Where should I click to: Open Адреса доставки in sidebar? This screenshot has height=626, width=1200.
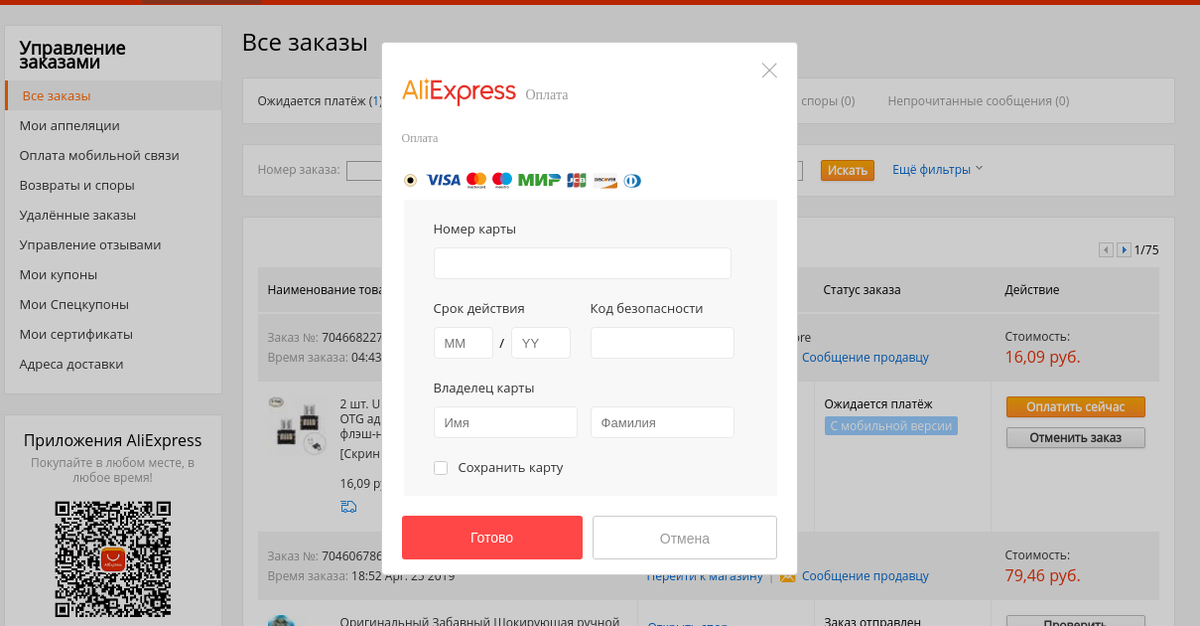pos(71,364)
